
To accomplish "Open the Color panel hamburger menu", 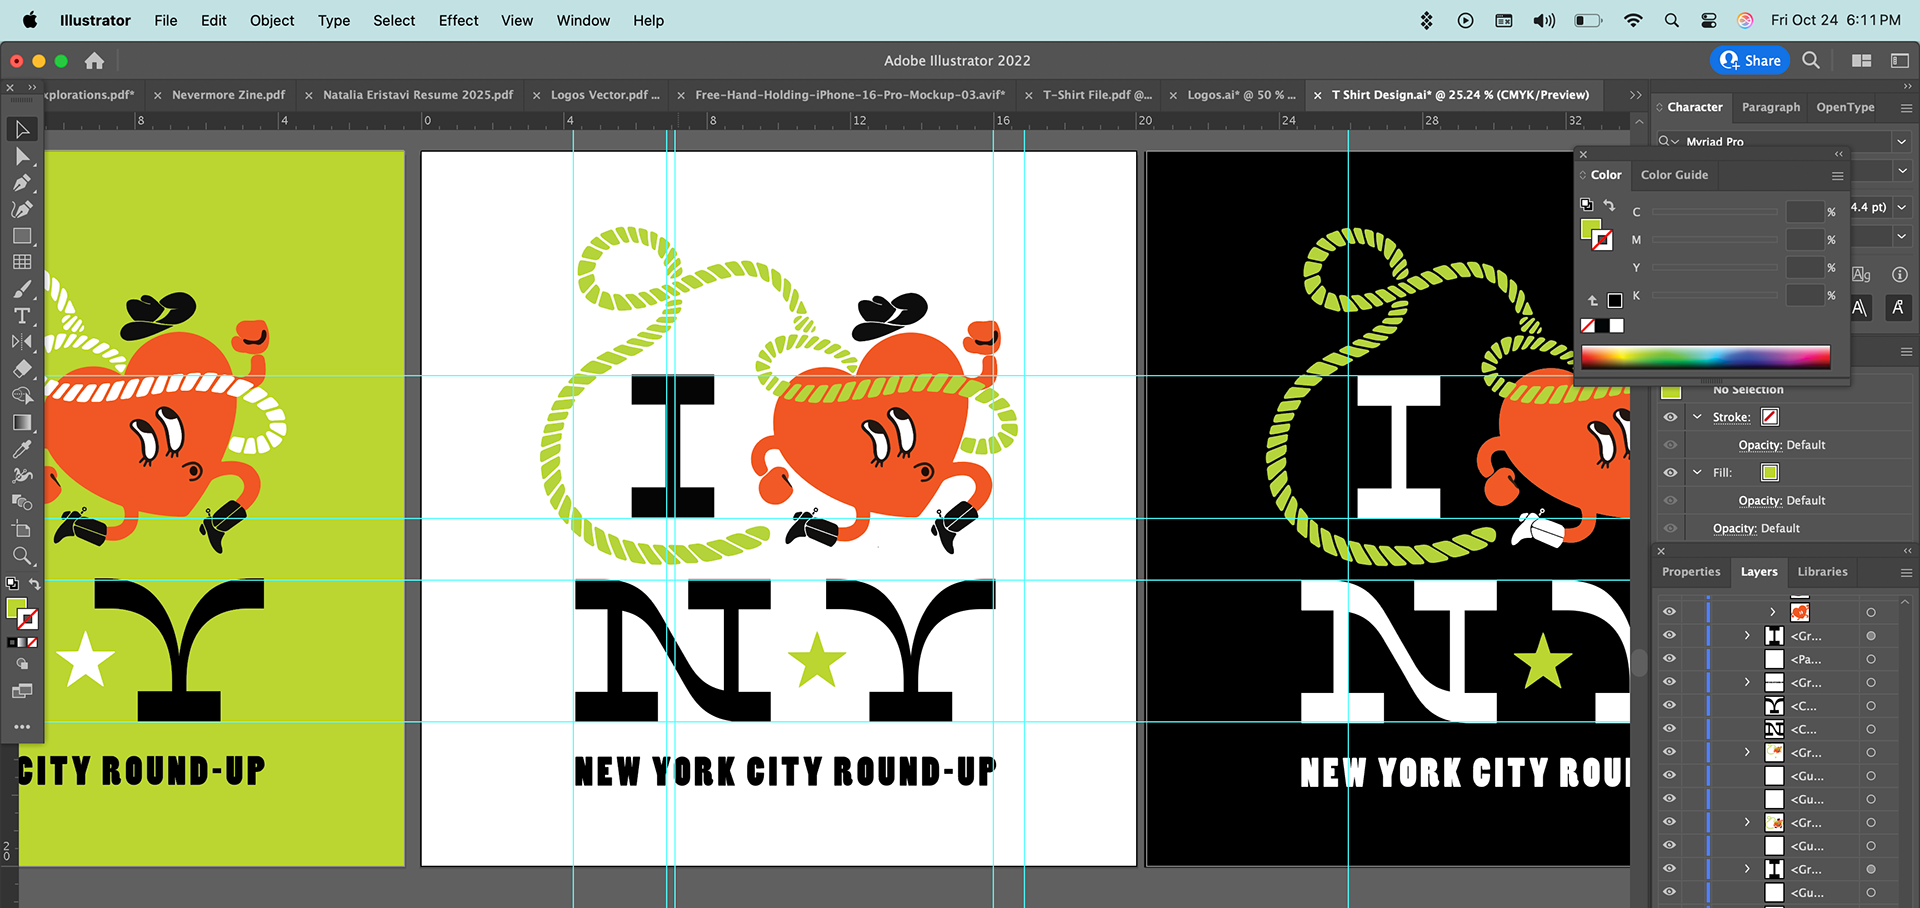I will 1837,176.
